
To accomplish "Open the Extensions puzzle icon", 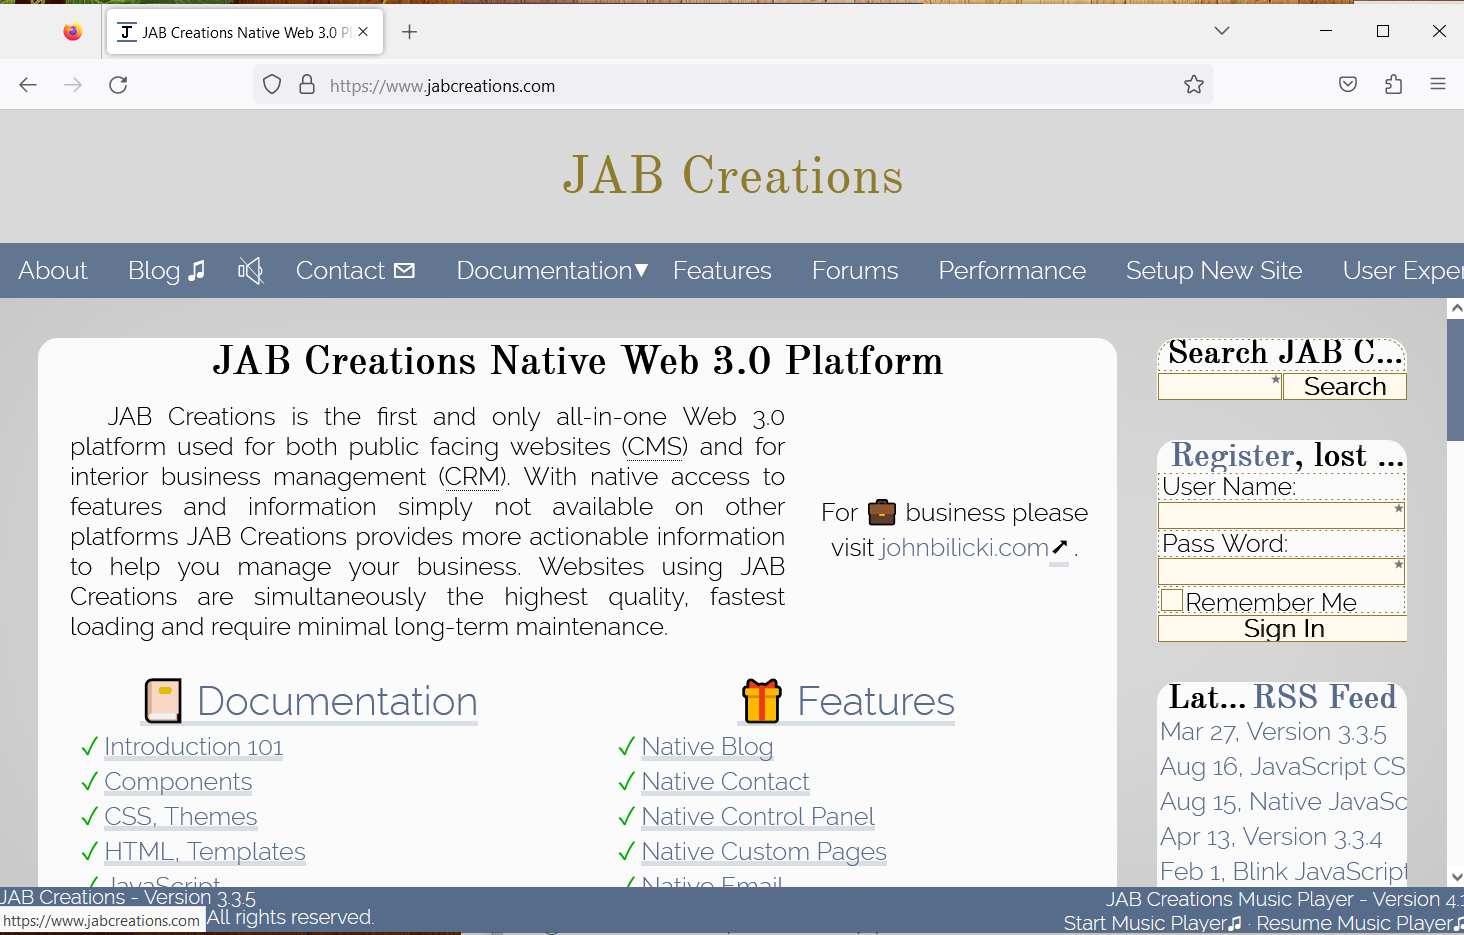I will 1393,85.
